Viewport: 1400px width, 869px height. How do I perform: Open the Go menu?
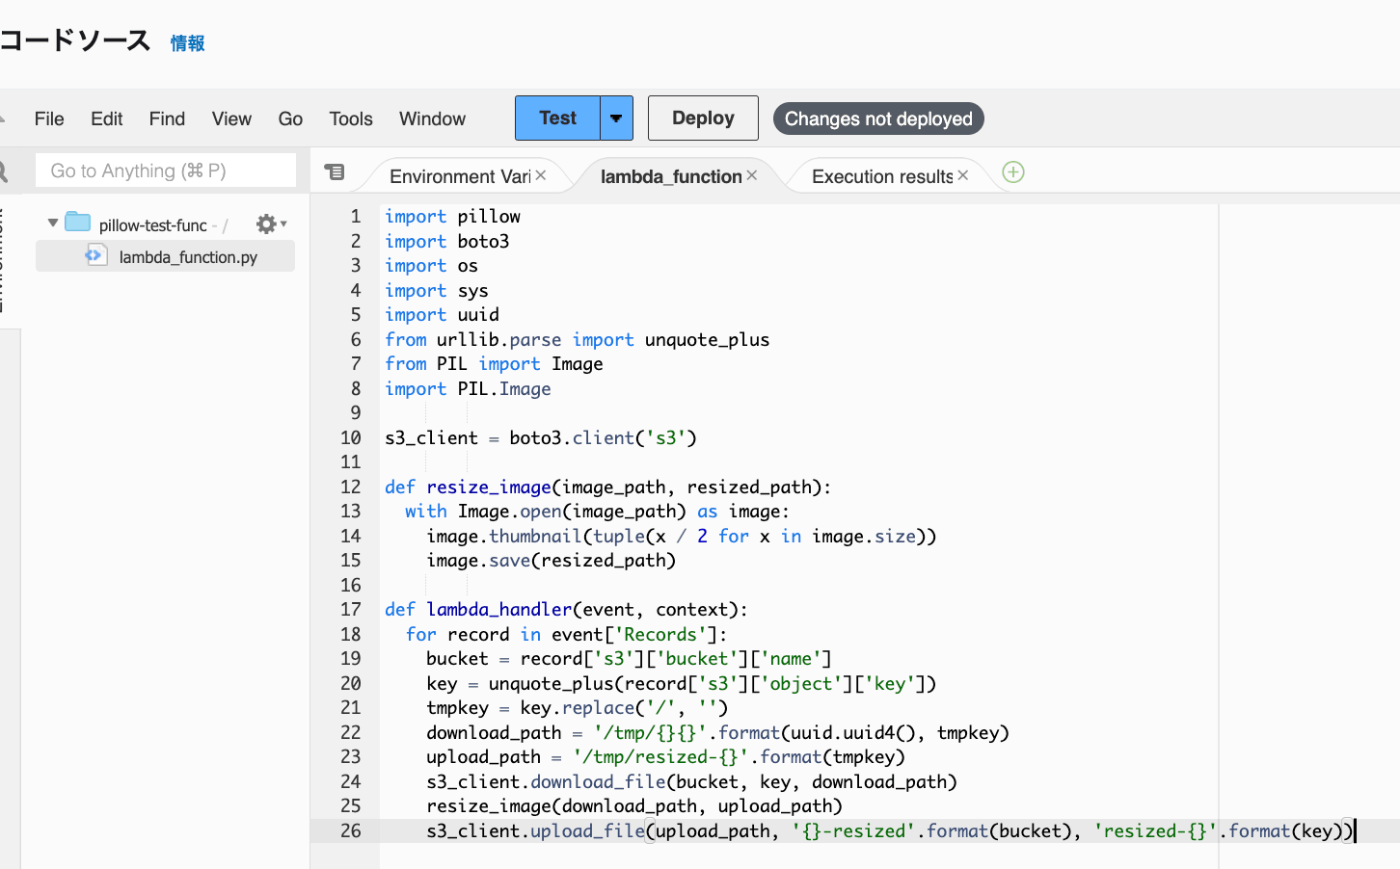(x=291, y=119)
